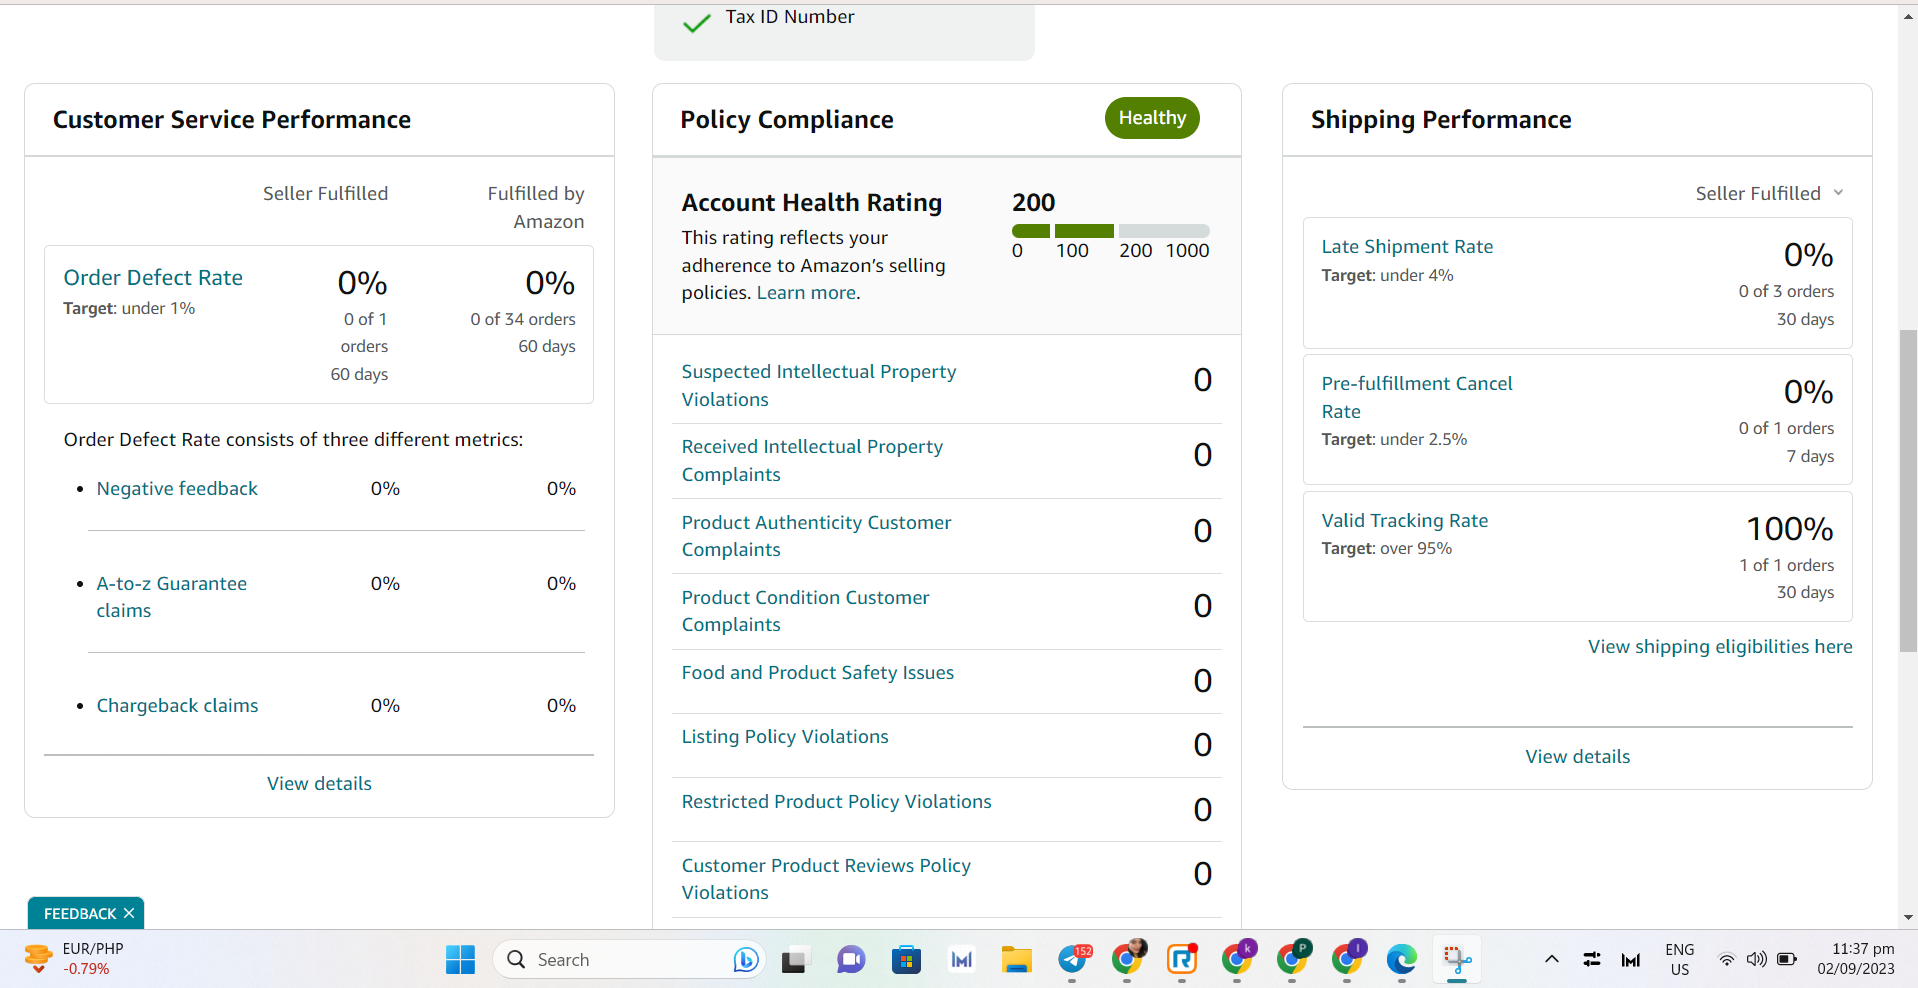Open the Windows Start menu

(x=460, y=960)
